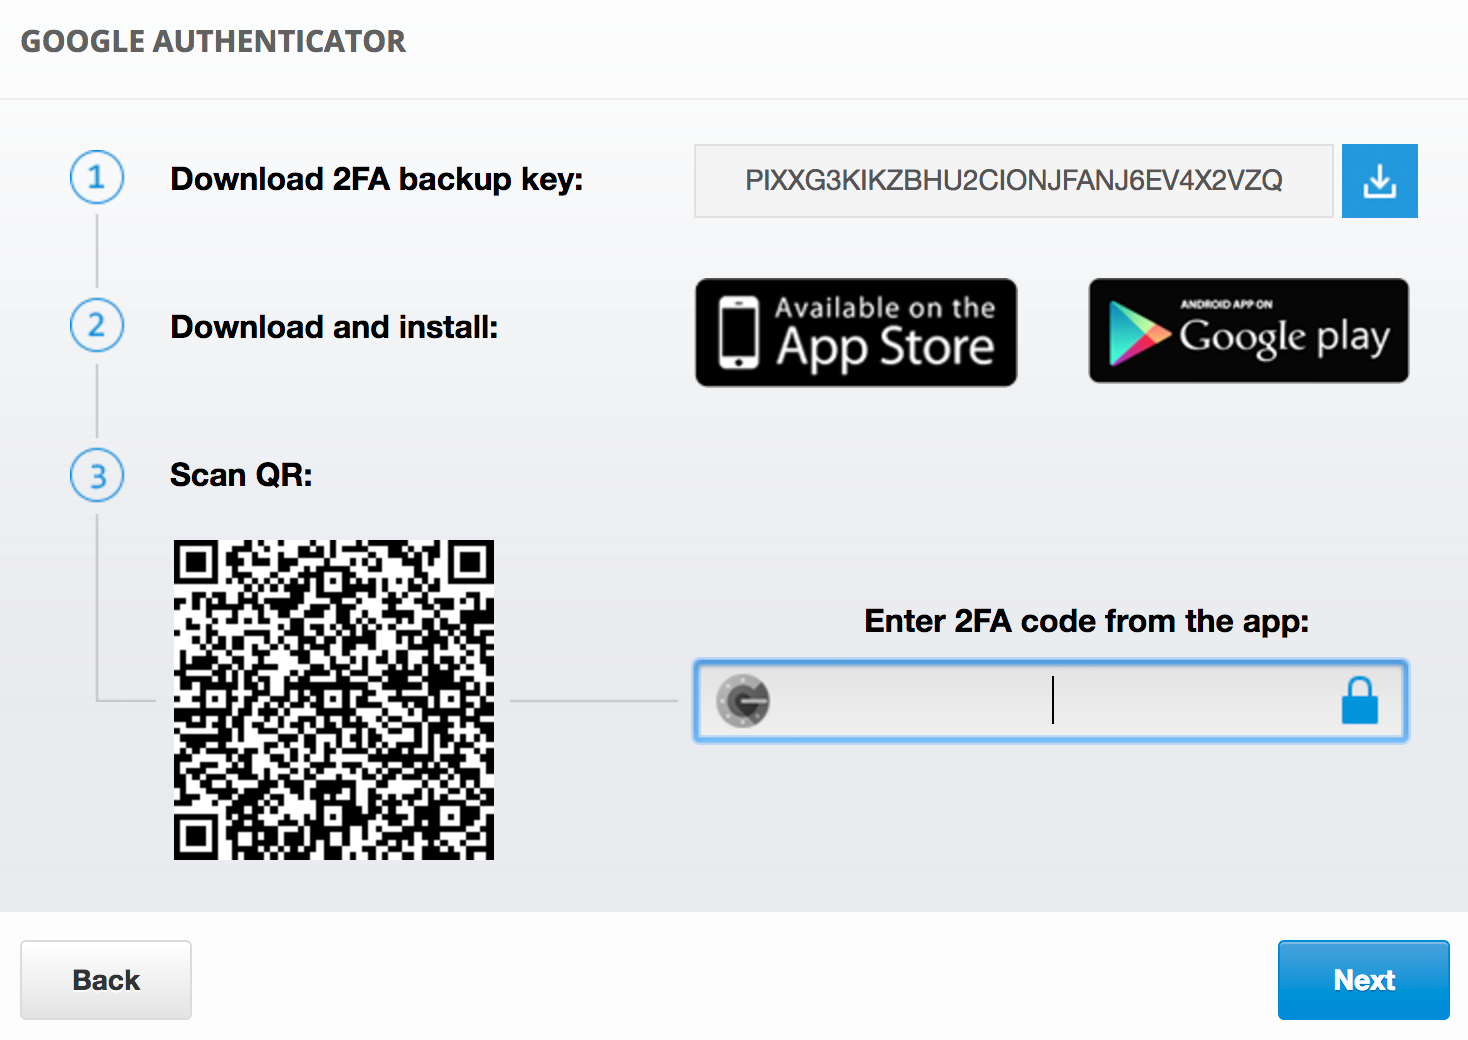This screenshot has width=1468, height=1040.
Task: Click the Google Authenticator heading
Action: tap(213, 41)
